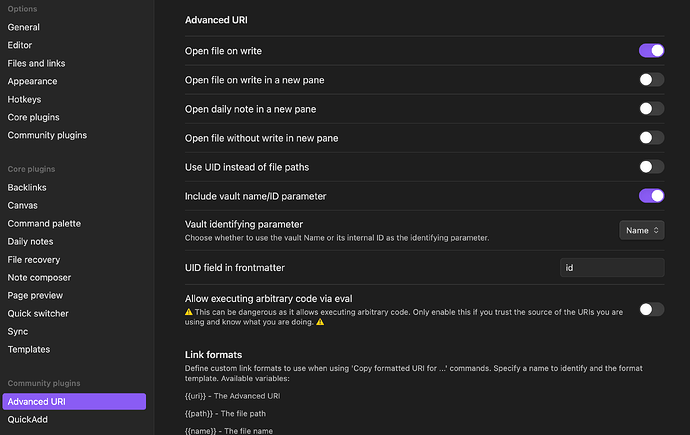Click the UID field in frontmatter input
Image resolution: width=690 pixels, height=435 pixels.
click(x=612, y=268)
